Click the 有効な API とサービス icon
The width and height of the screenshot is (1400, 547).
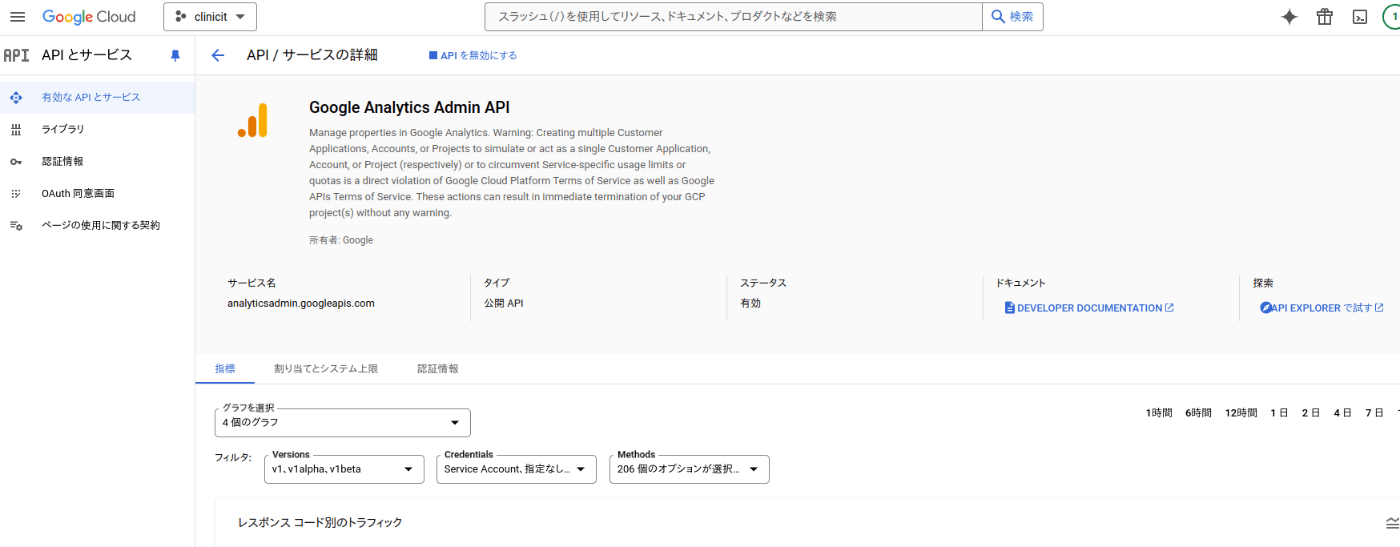click(x=16, y=97)
